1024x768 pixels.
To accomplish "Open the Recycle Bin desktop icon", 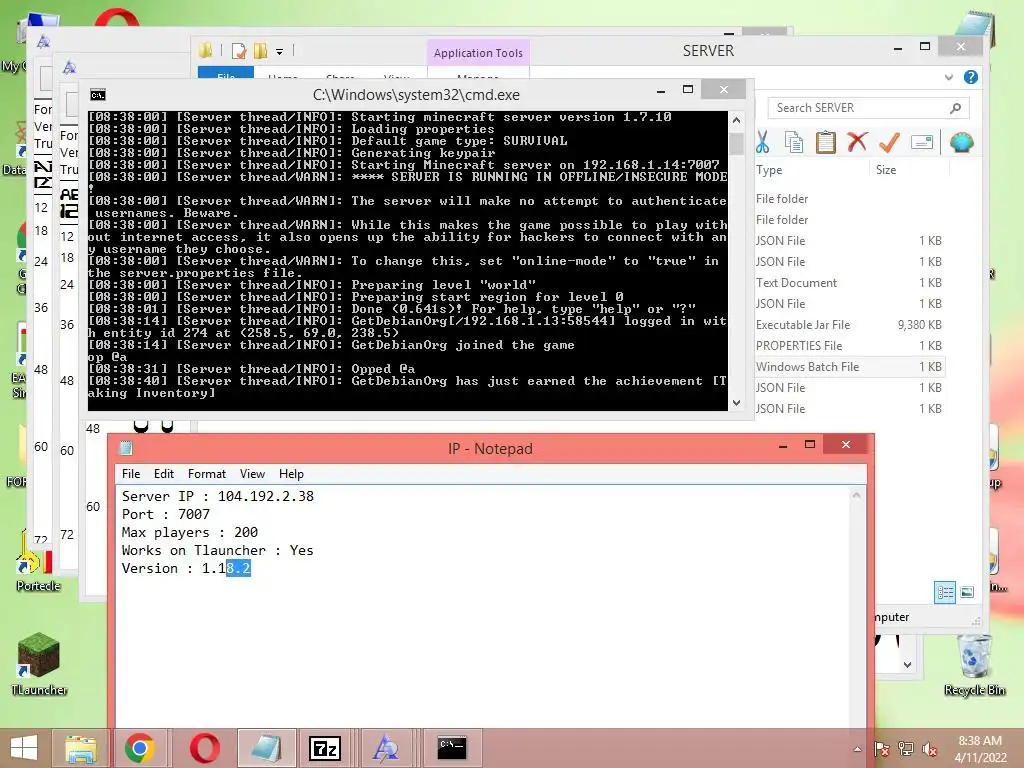I will pos(974,665).
